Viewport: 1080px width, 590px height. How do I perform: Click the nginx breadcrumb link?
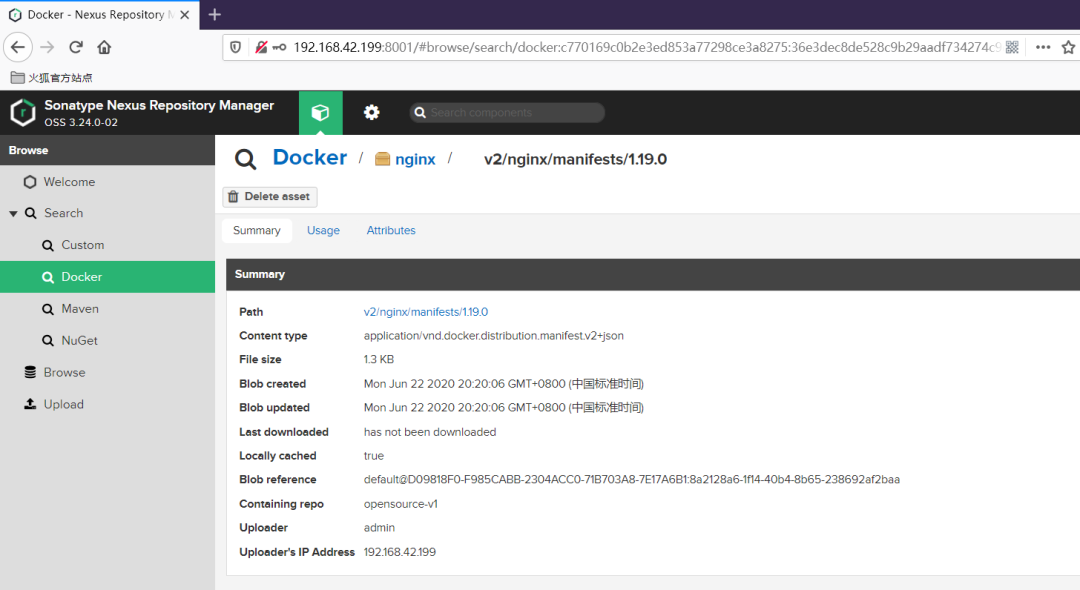tap(414, 159)
